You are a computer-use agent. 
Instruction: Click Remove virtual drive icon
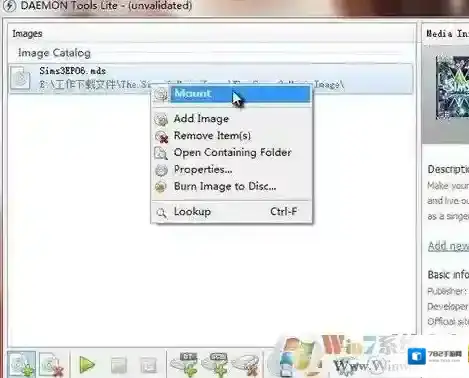point(246,365)
